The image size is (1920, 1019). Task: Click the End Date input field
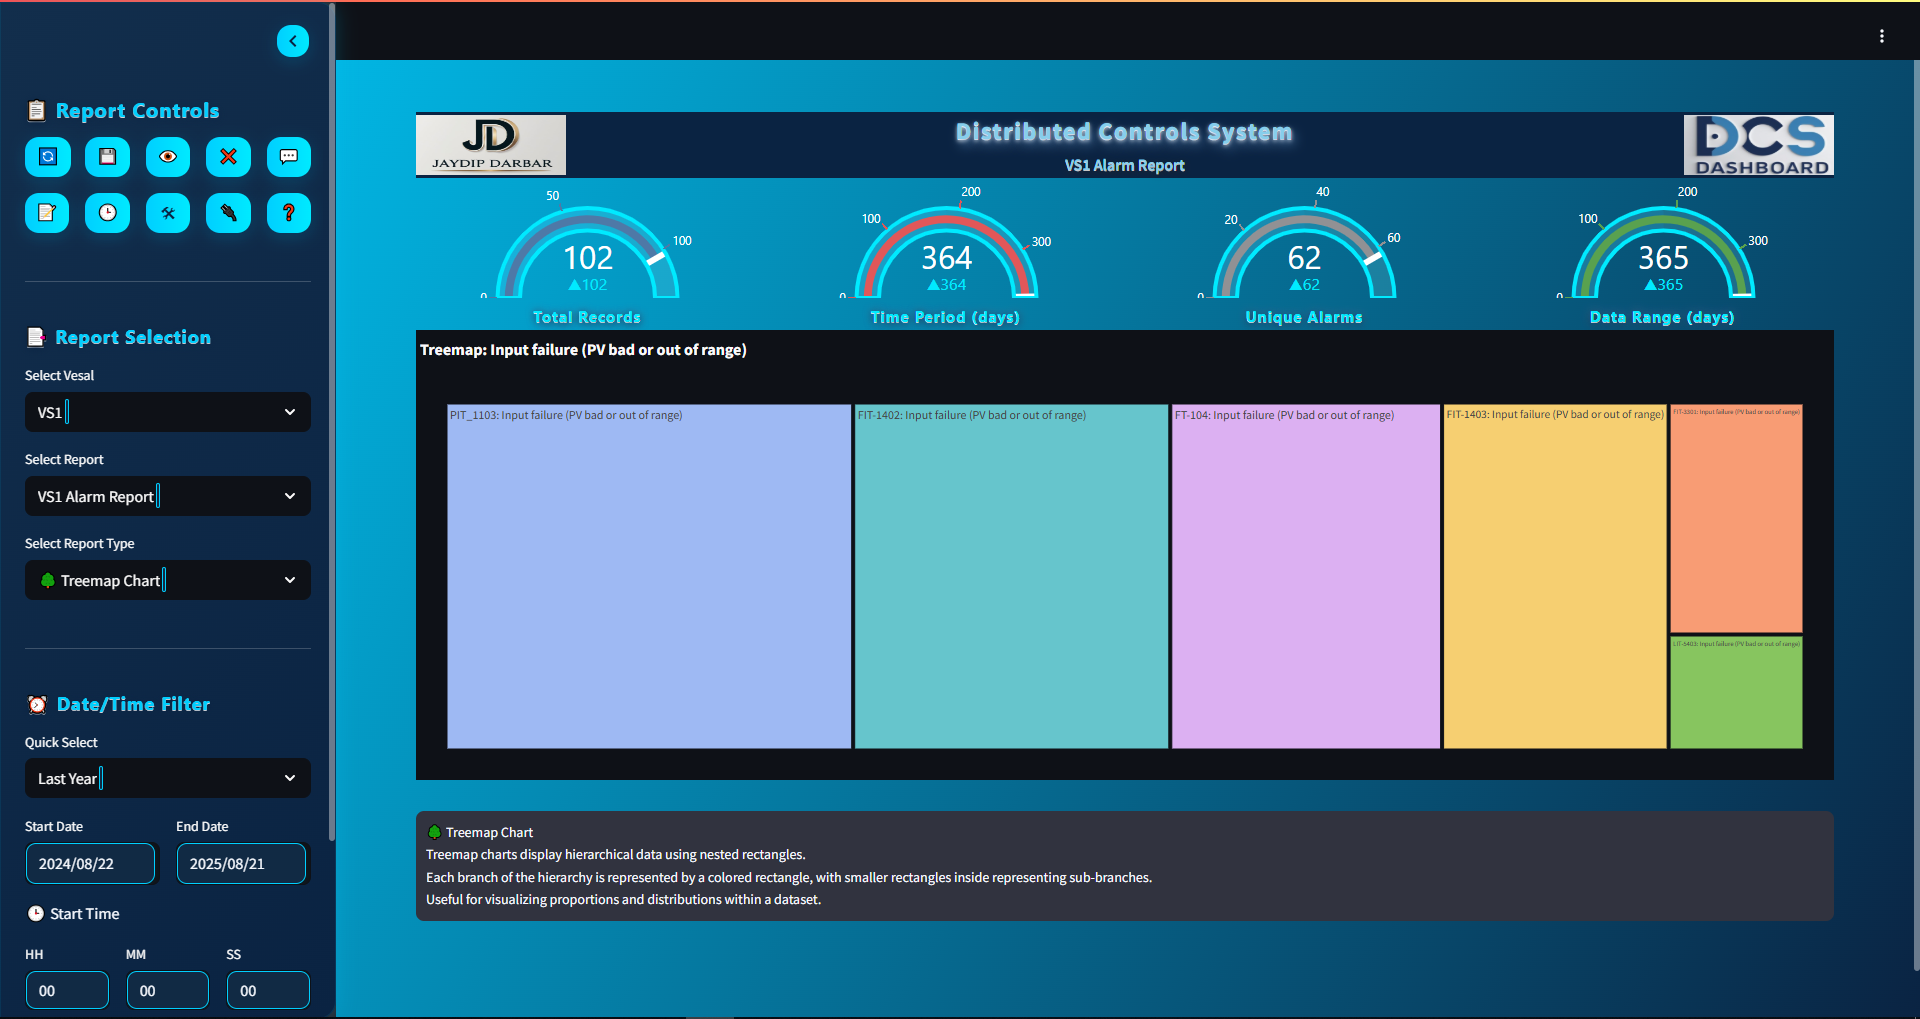[x=241, y=864]
